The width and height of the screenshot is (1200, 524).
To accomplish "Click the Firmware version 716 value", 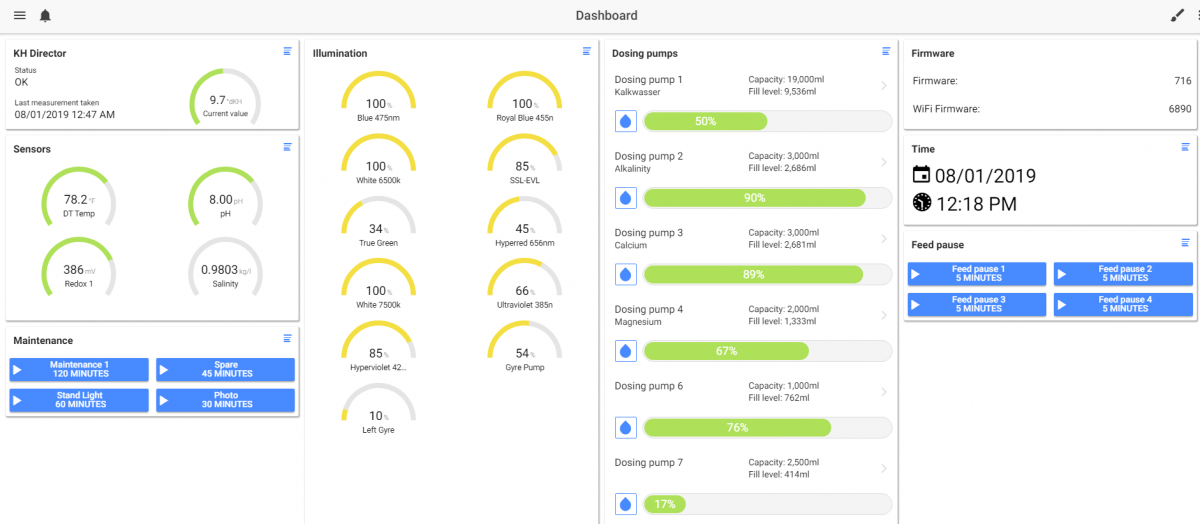I will coord(1183,80).
